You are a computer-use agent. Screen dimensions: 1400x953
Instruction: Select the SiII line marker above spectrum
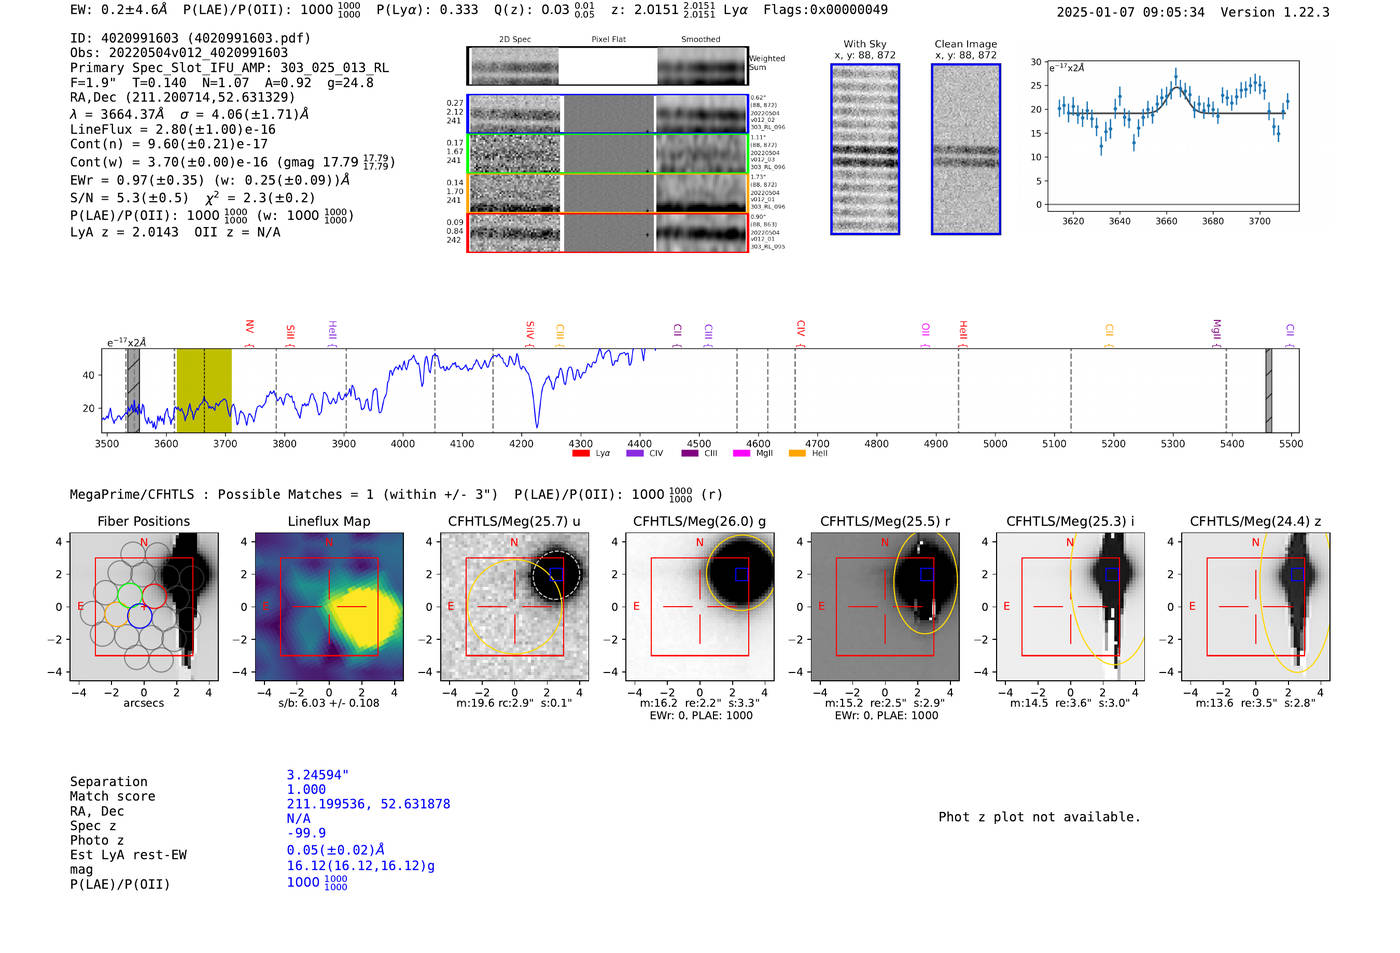[290, 334]
